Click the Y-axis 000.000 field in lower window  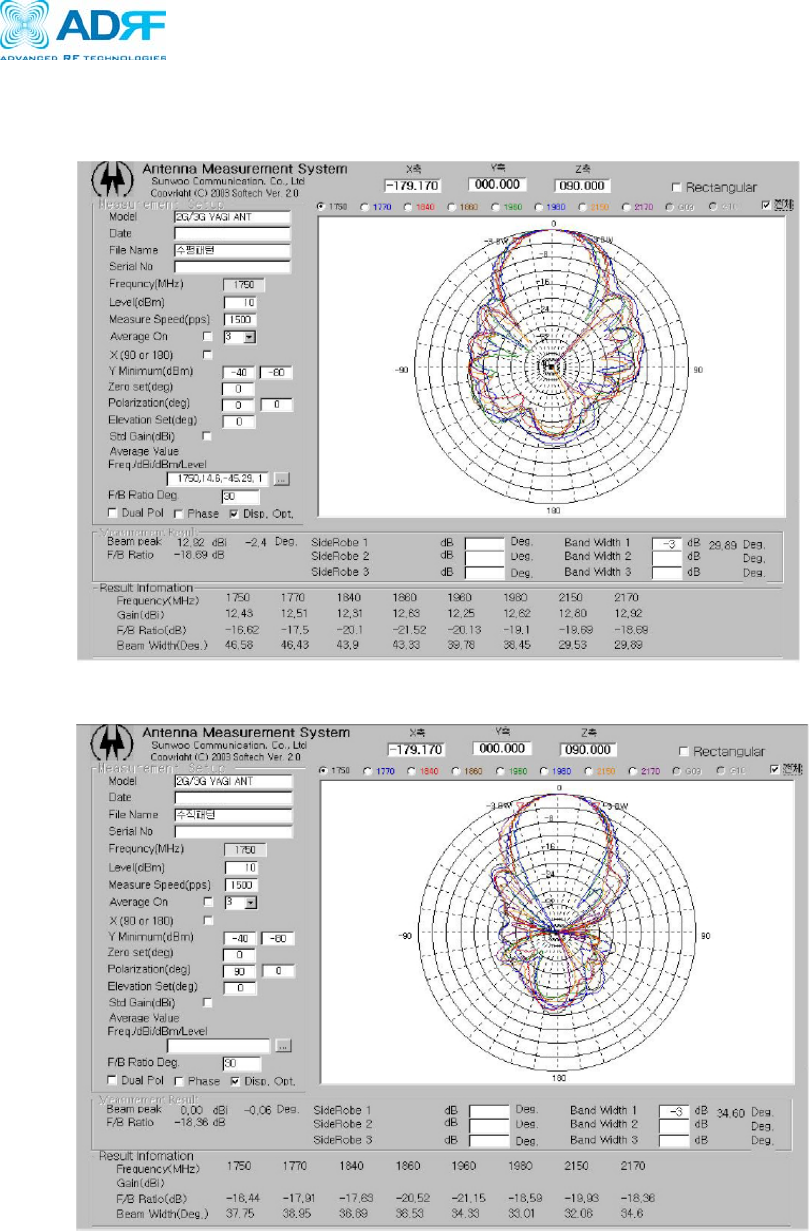pos(502,749)
